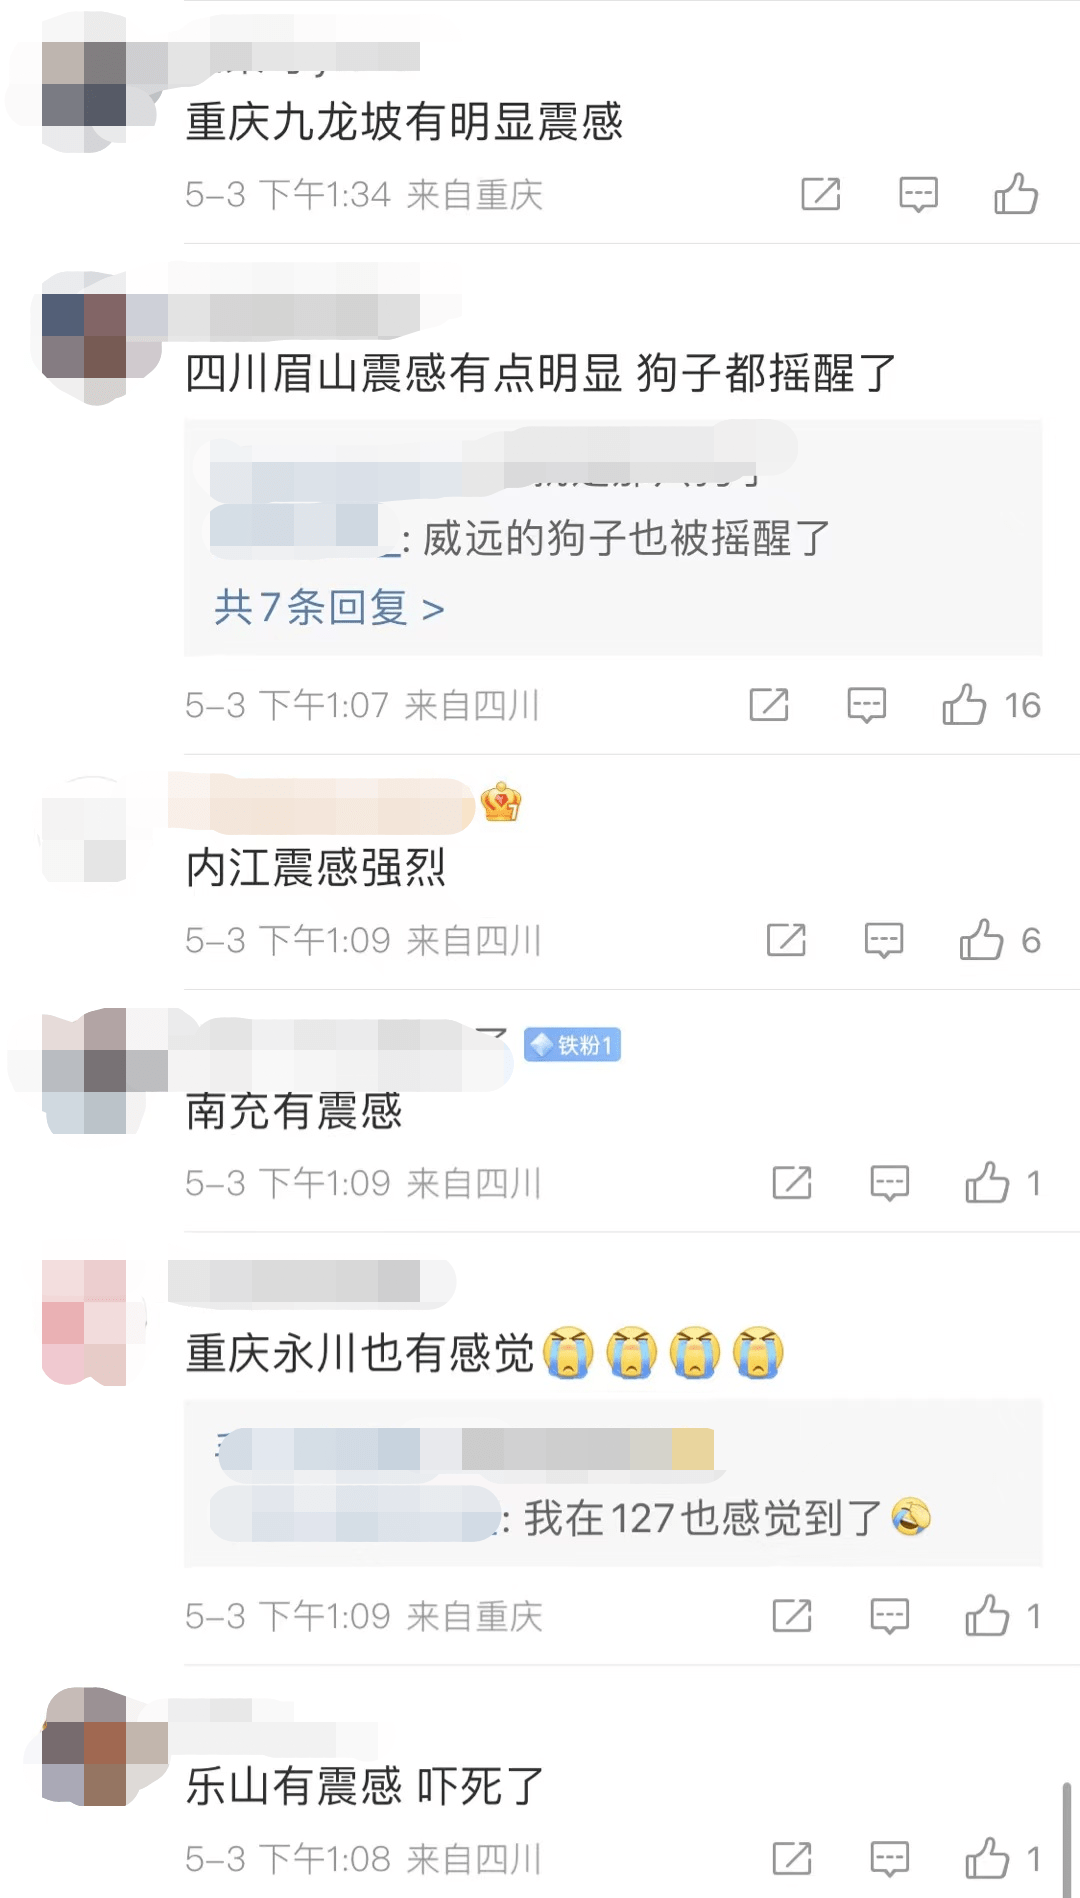Viewport: 1080px width, 1898px height.
Task: Expand 共7条回复 replies
Action: 329,607
